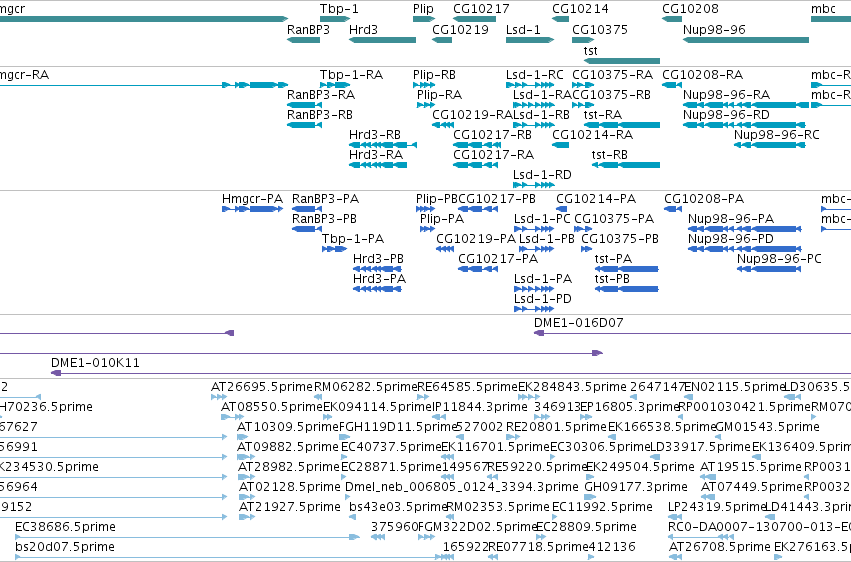Click protein Nup98-96-PA

pyautogui.click(x=745, y=229)
